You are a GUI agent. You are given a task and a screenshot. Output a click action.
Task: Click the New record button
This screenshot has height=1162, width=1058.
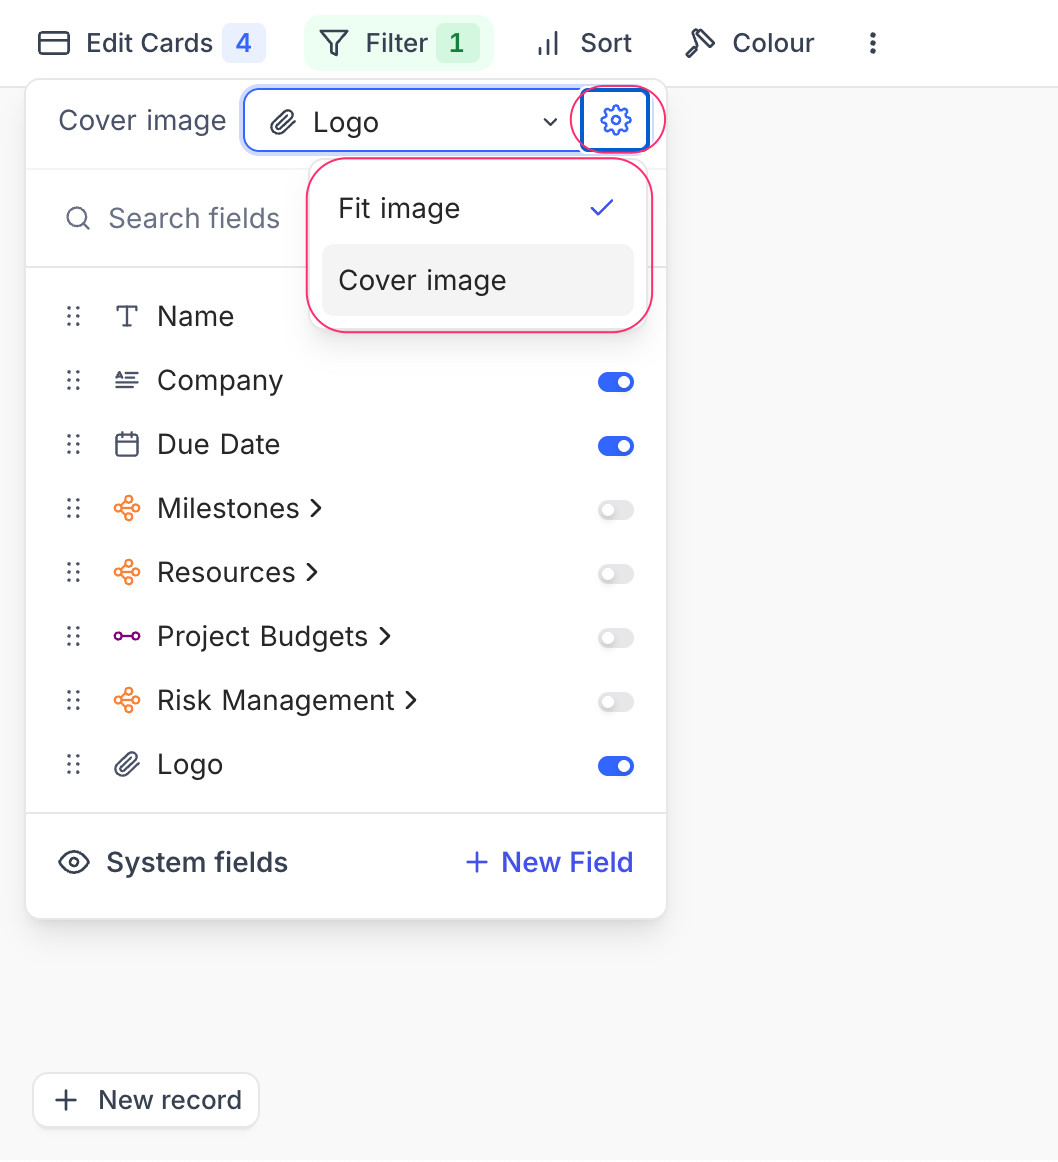tap(145, 1100)
